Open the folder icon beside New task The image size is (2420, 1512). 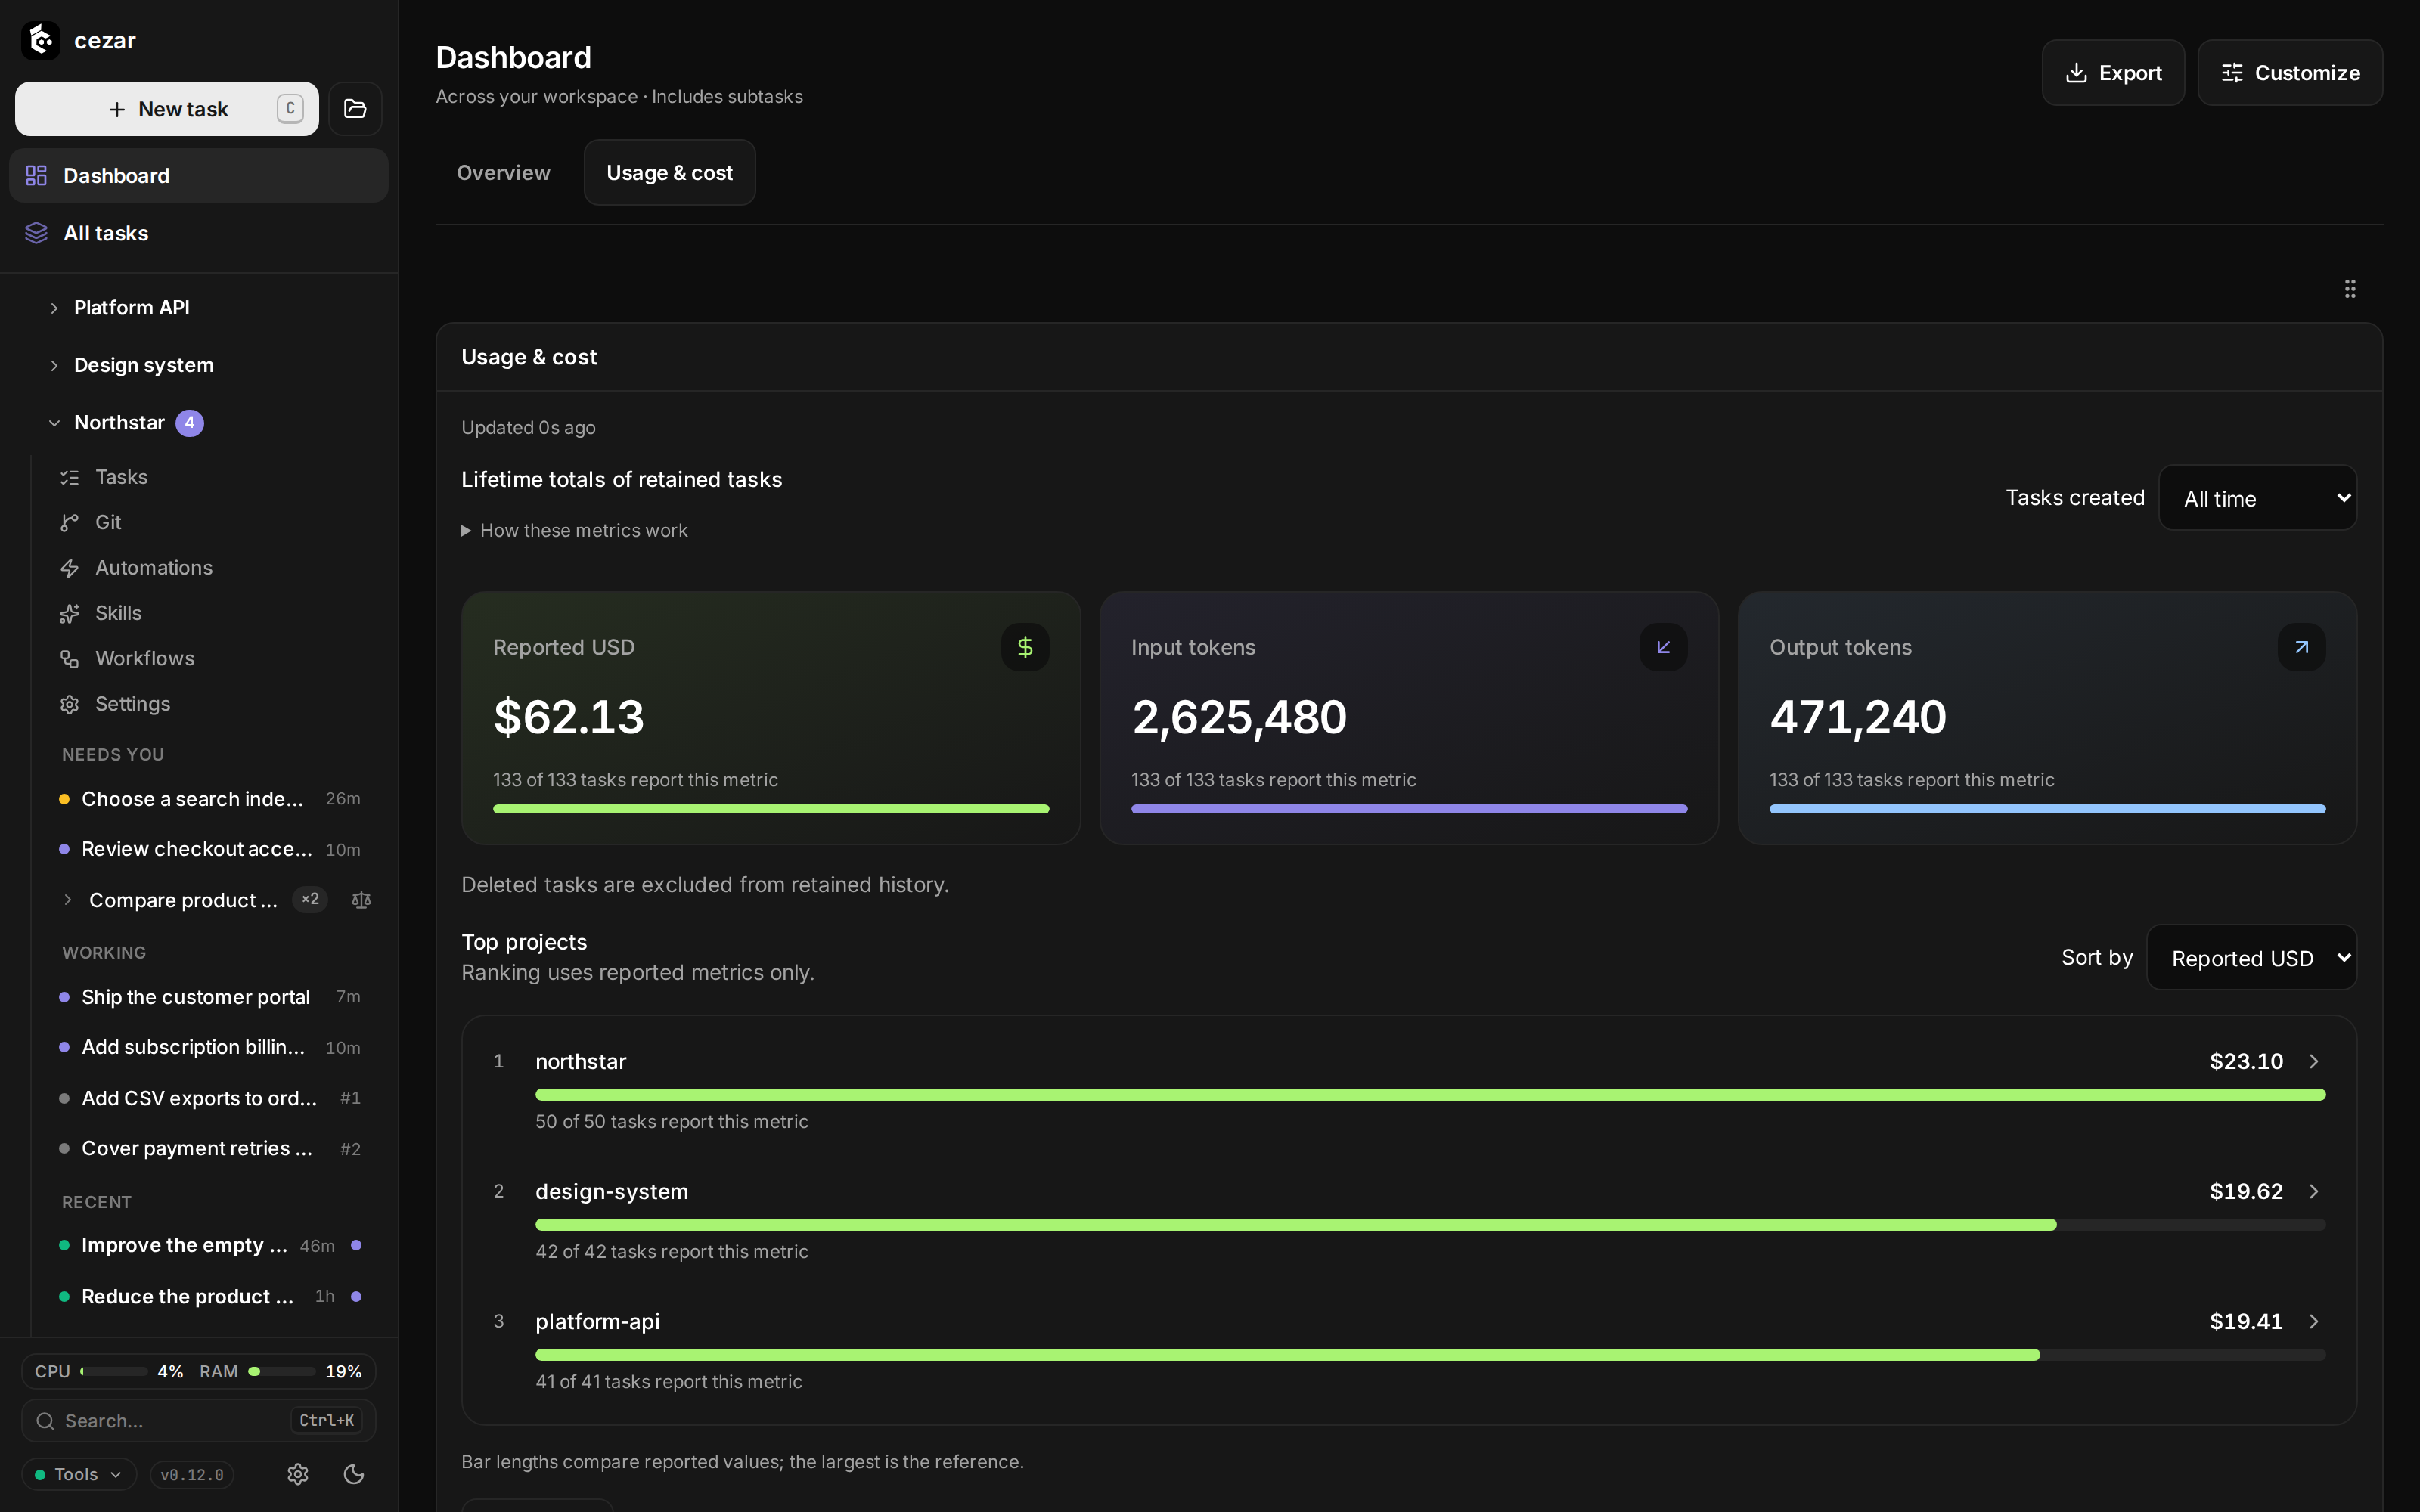coord(355,109)
